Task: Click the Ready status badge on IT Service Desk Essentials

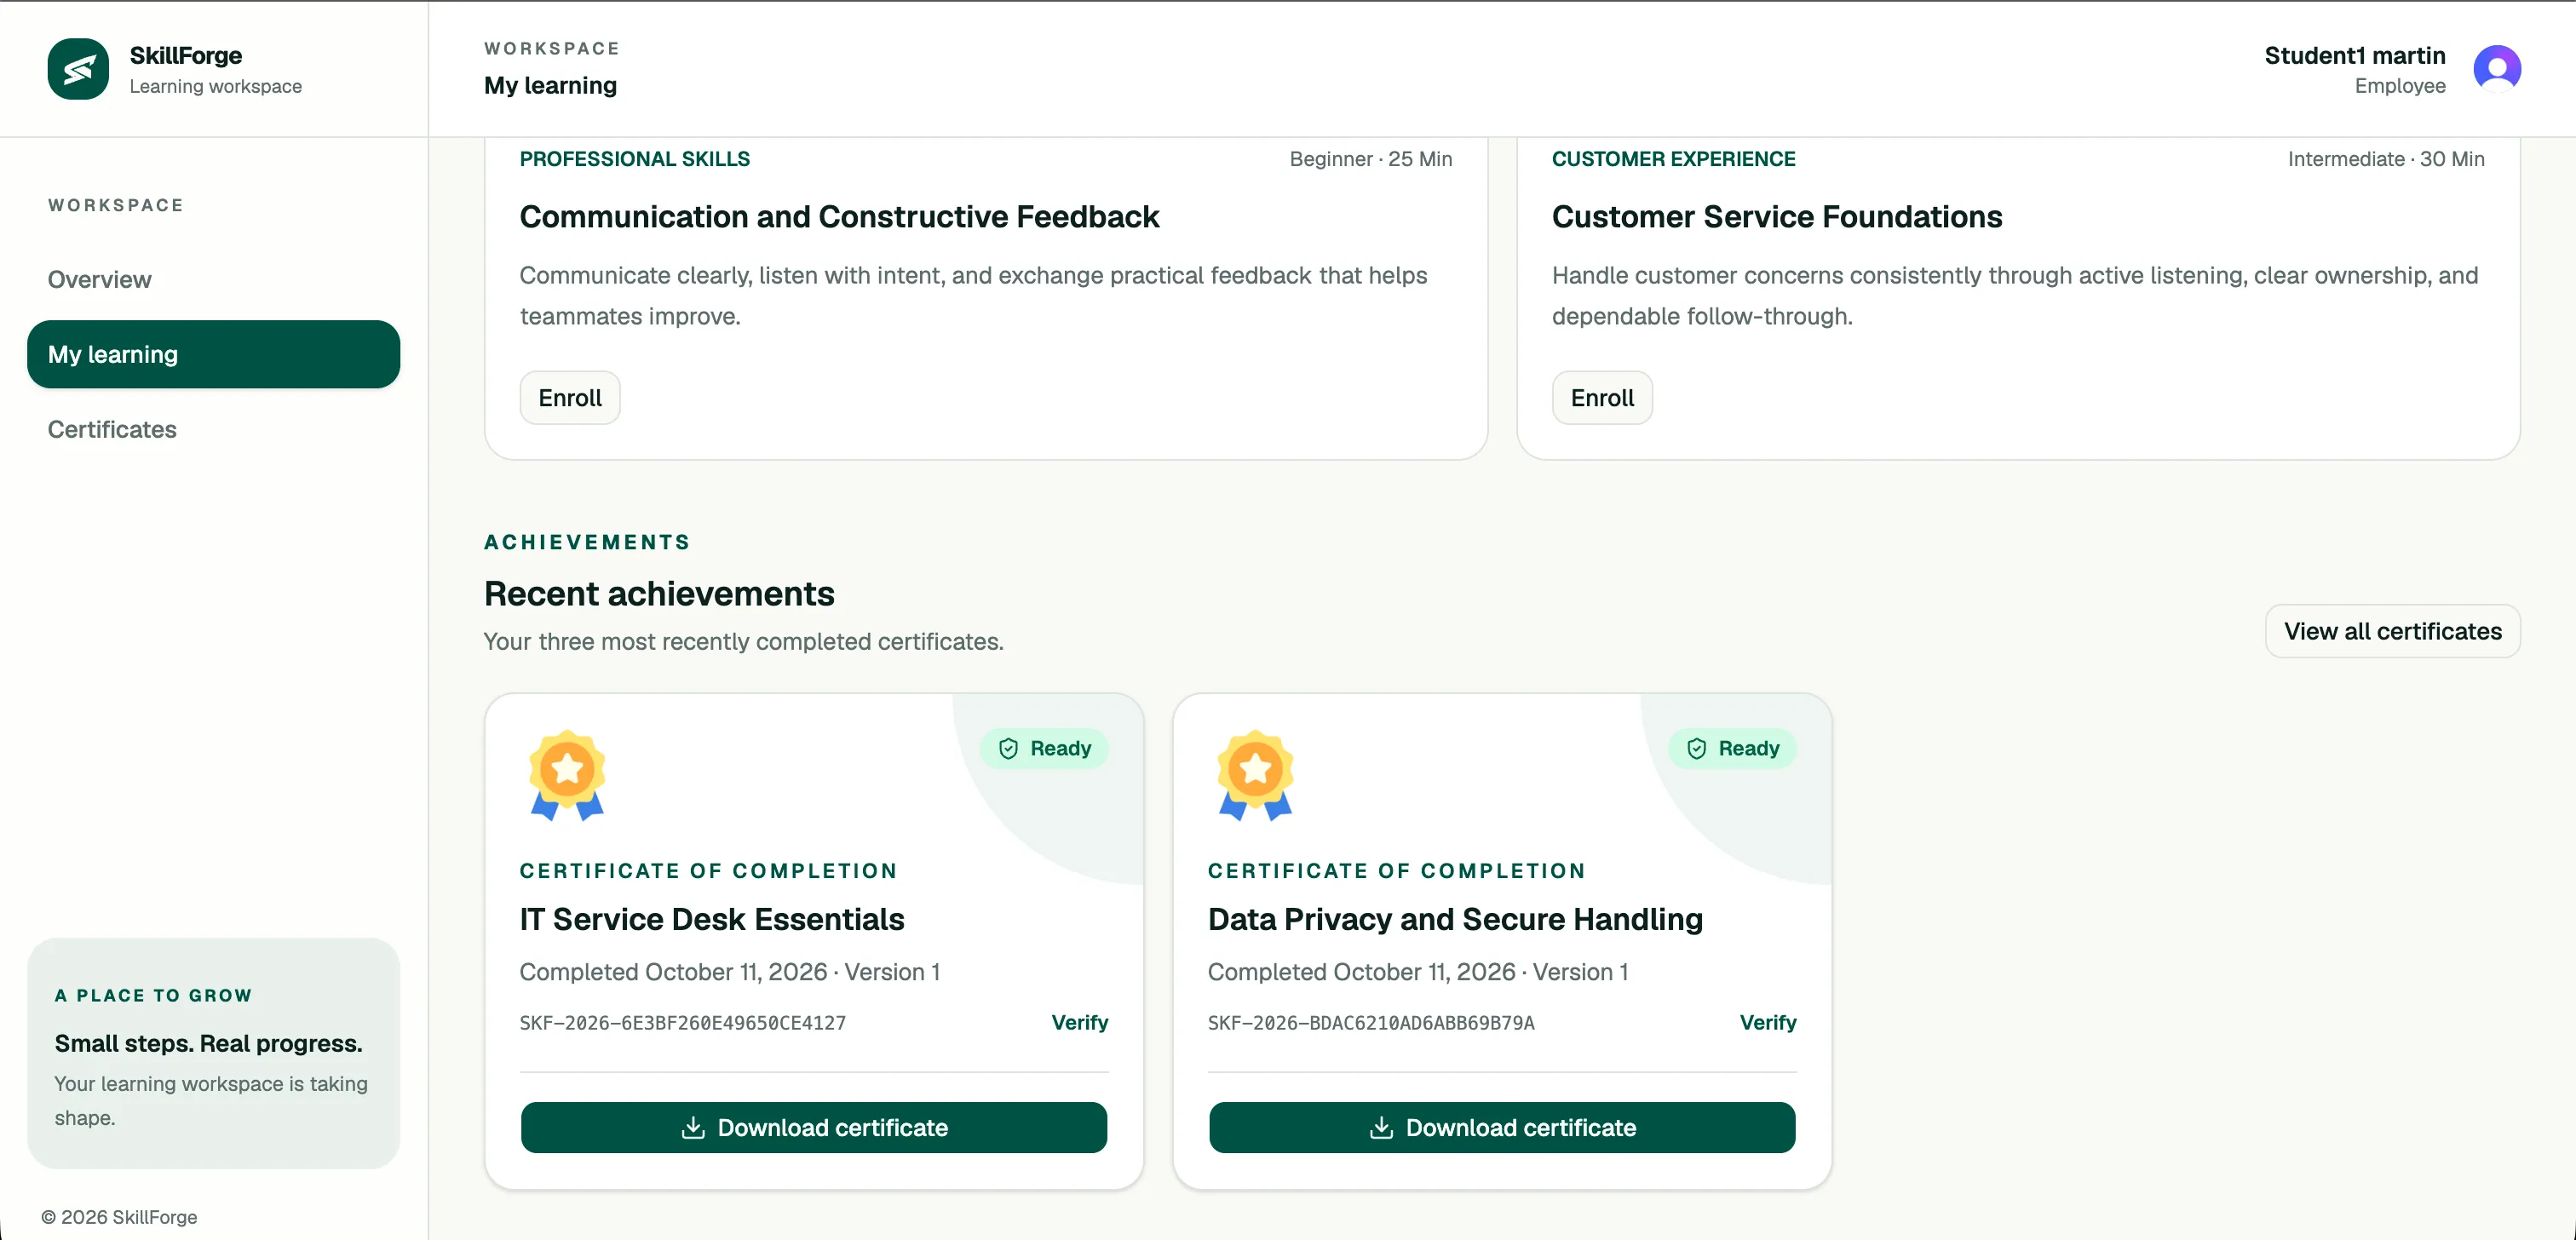Action: pos(1044,748)
